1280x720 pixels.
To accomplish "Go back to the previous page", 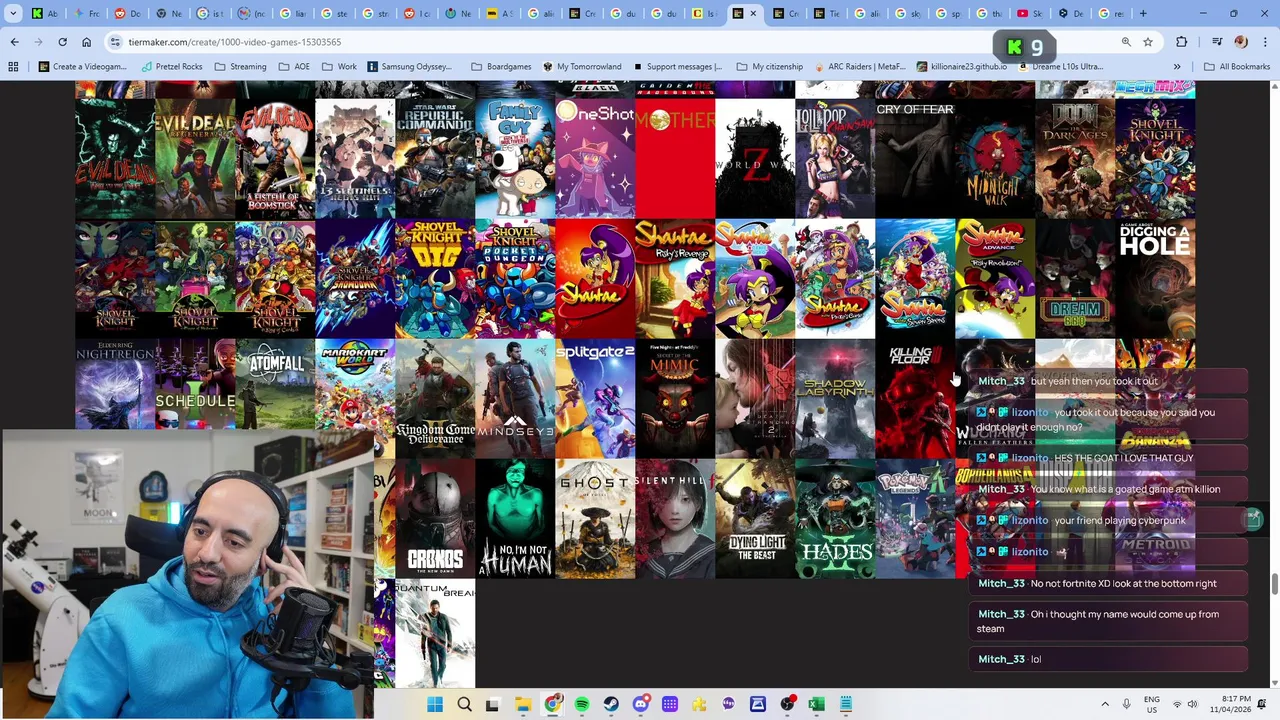I will click(x=14, y=42).
